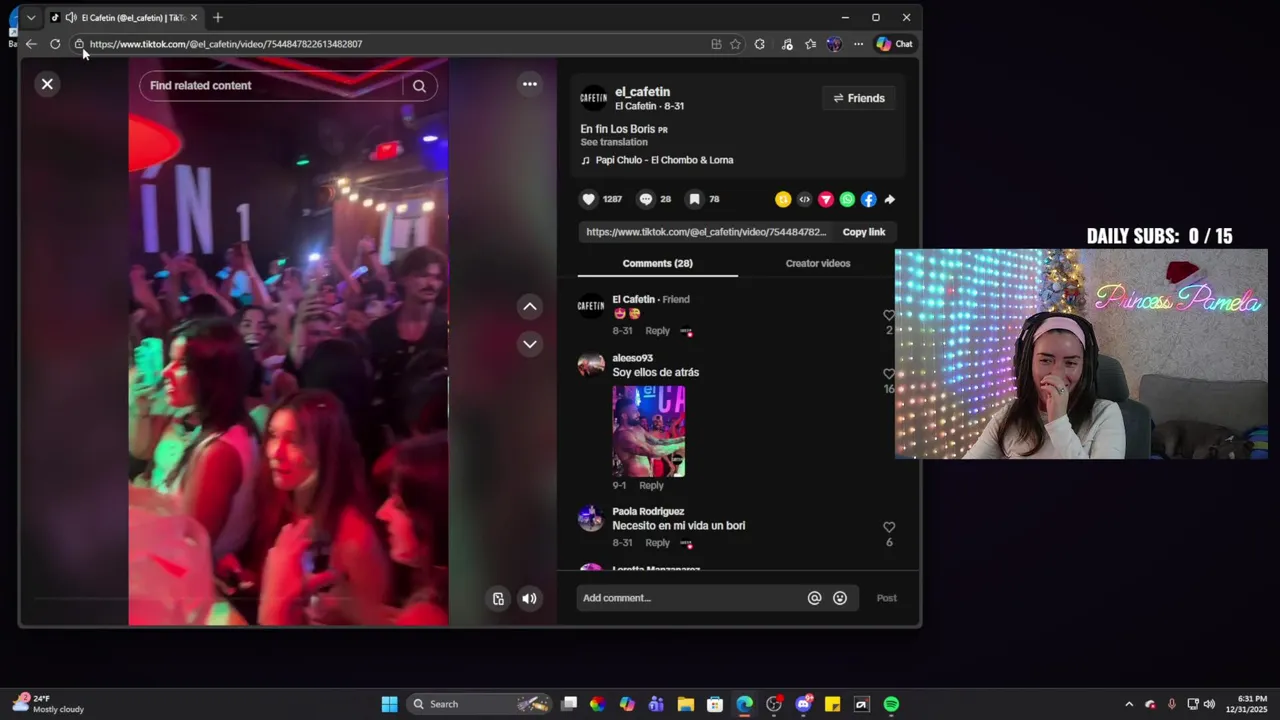Insert a mention with @ icon
Screen dimensions: 1280x720
click(x=814, y=598)
